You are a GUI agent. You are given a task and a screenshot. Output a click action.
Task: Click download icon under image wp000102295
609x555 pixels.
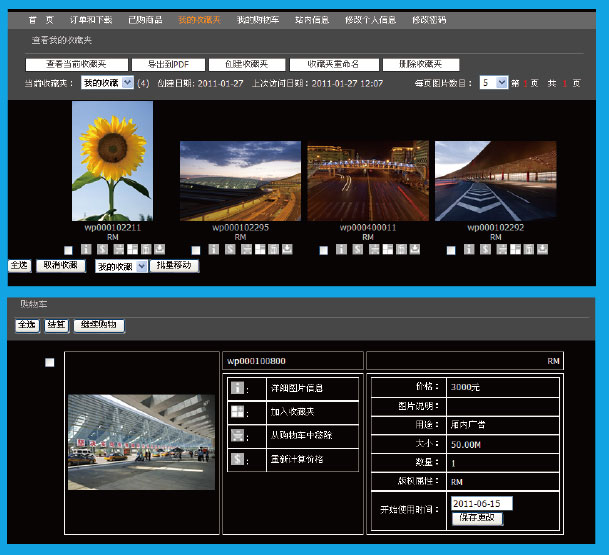(288, 249)
